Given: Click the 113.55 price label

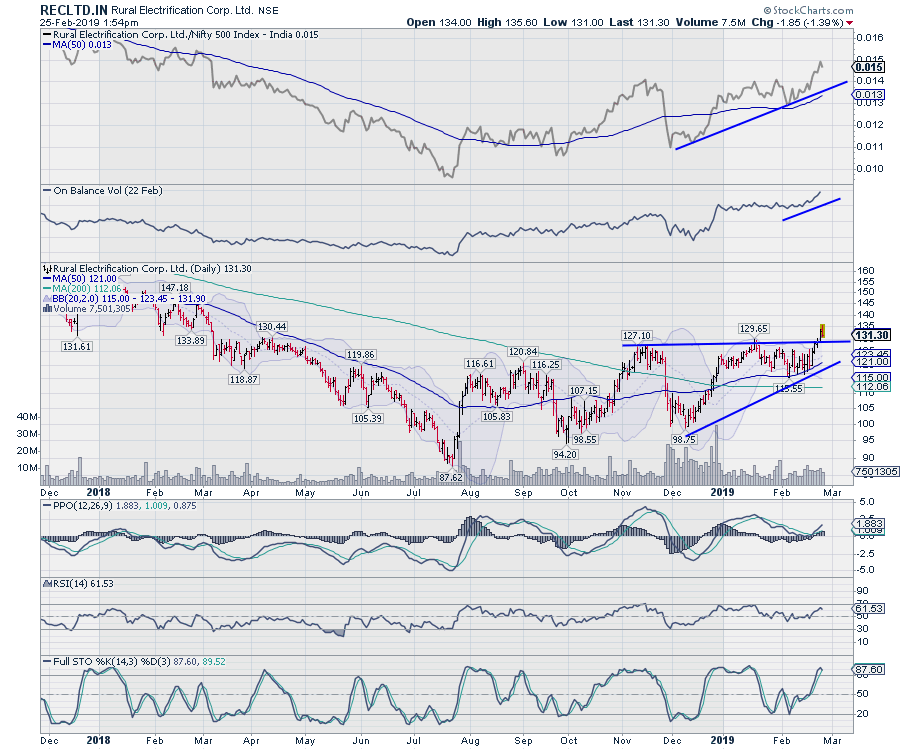Looking at the screenshot, I should point(788,388).
